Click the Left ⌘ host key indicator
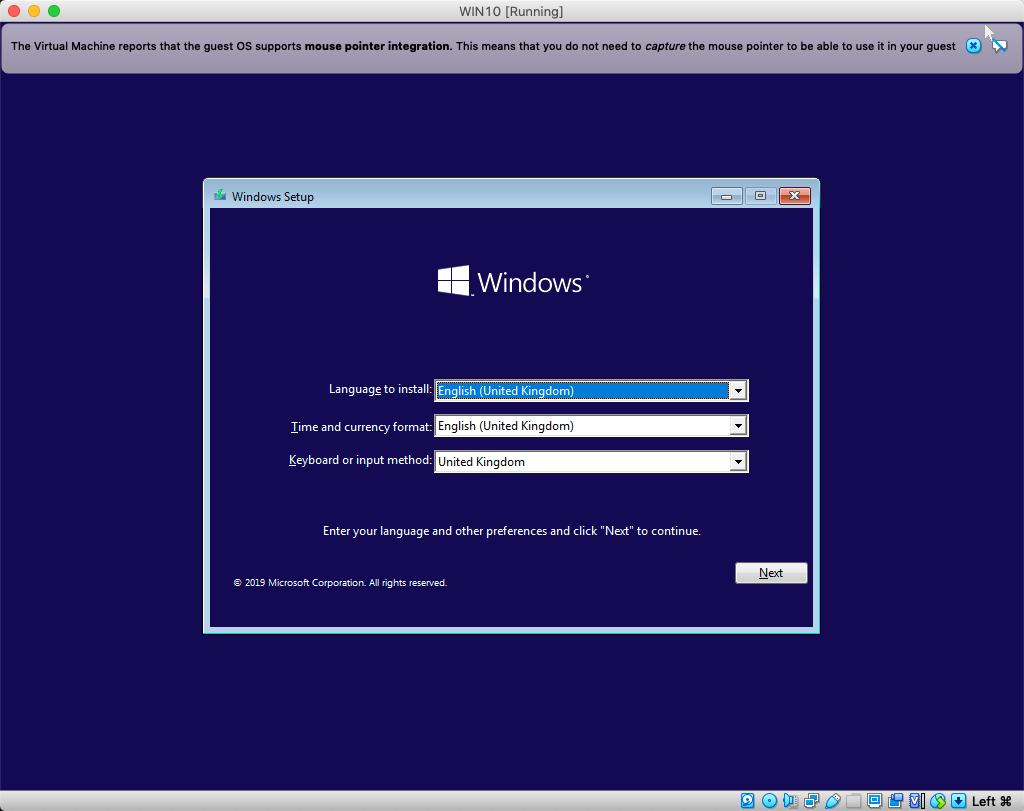 tap(991, 801)
